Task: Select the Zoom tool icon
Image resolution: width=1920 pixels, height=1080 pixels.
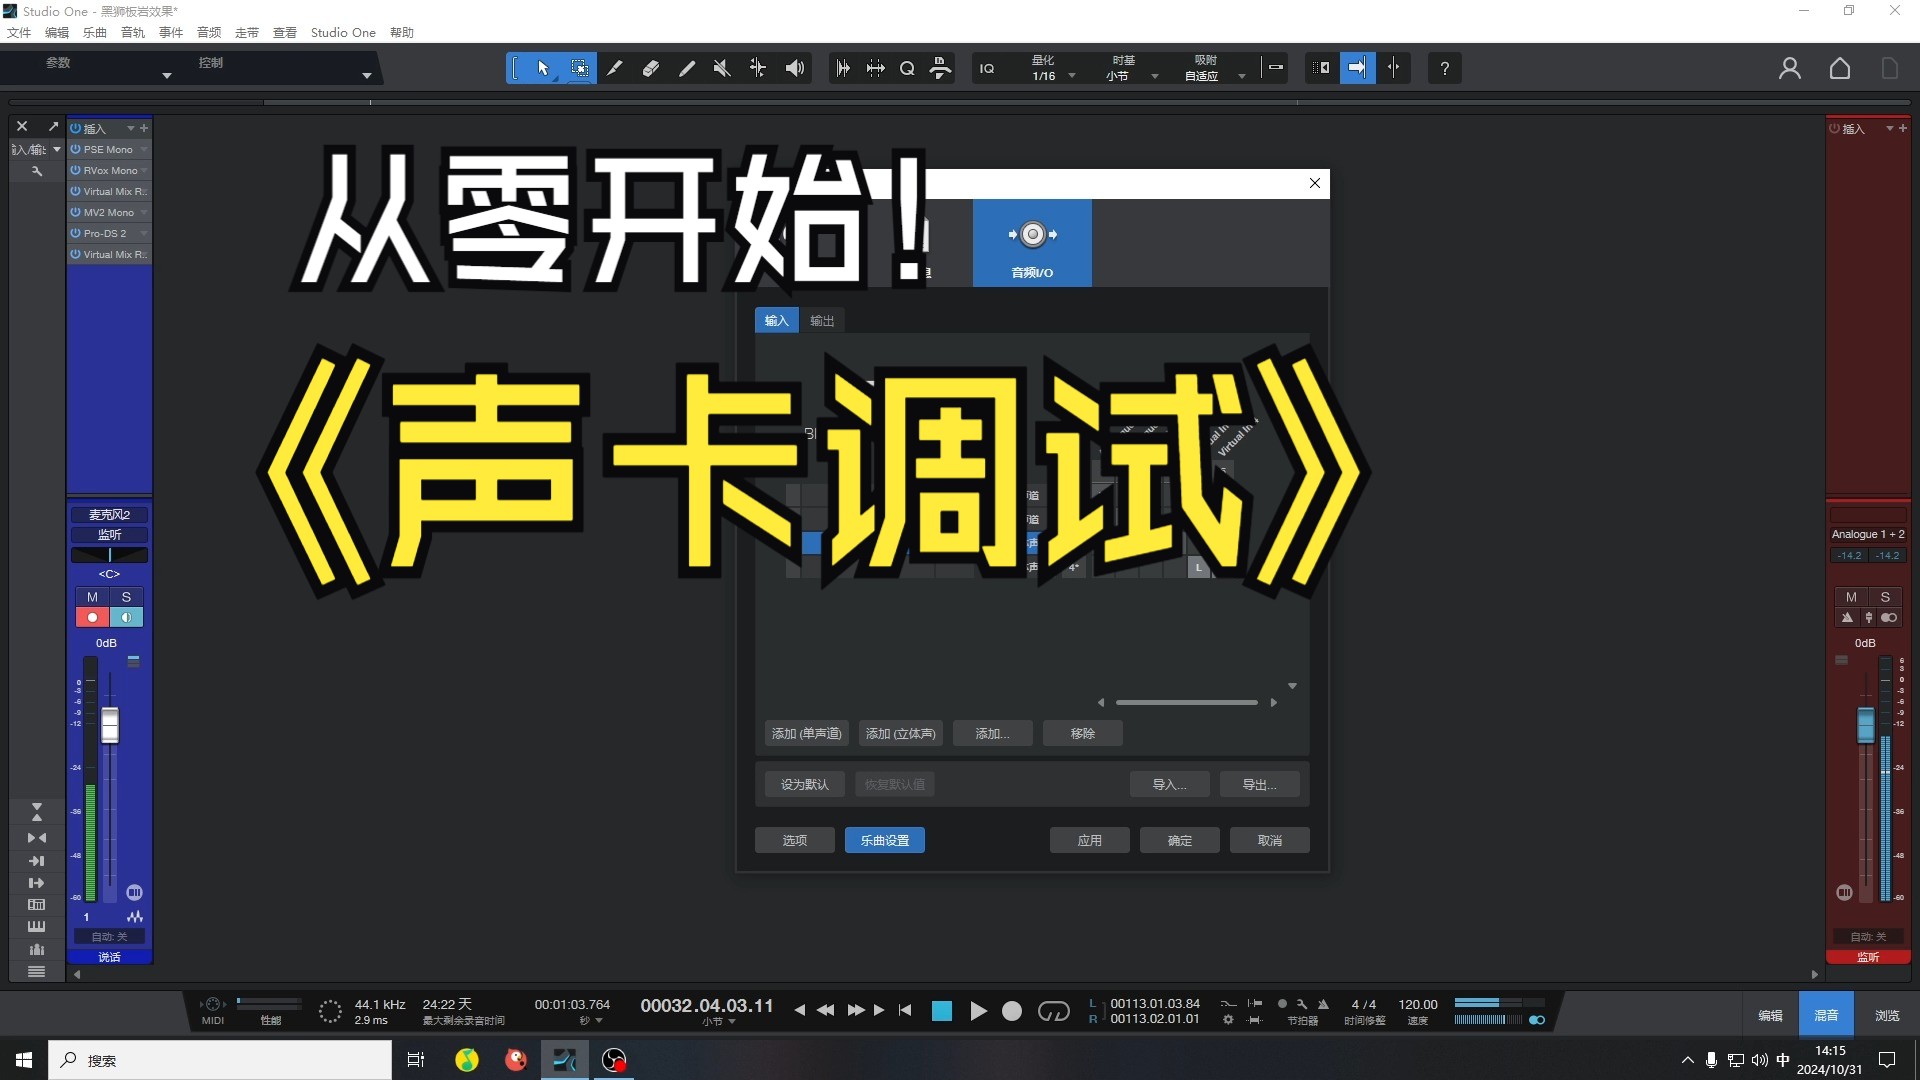Action: pos(907,67)
